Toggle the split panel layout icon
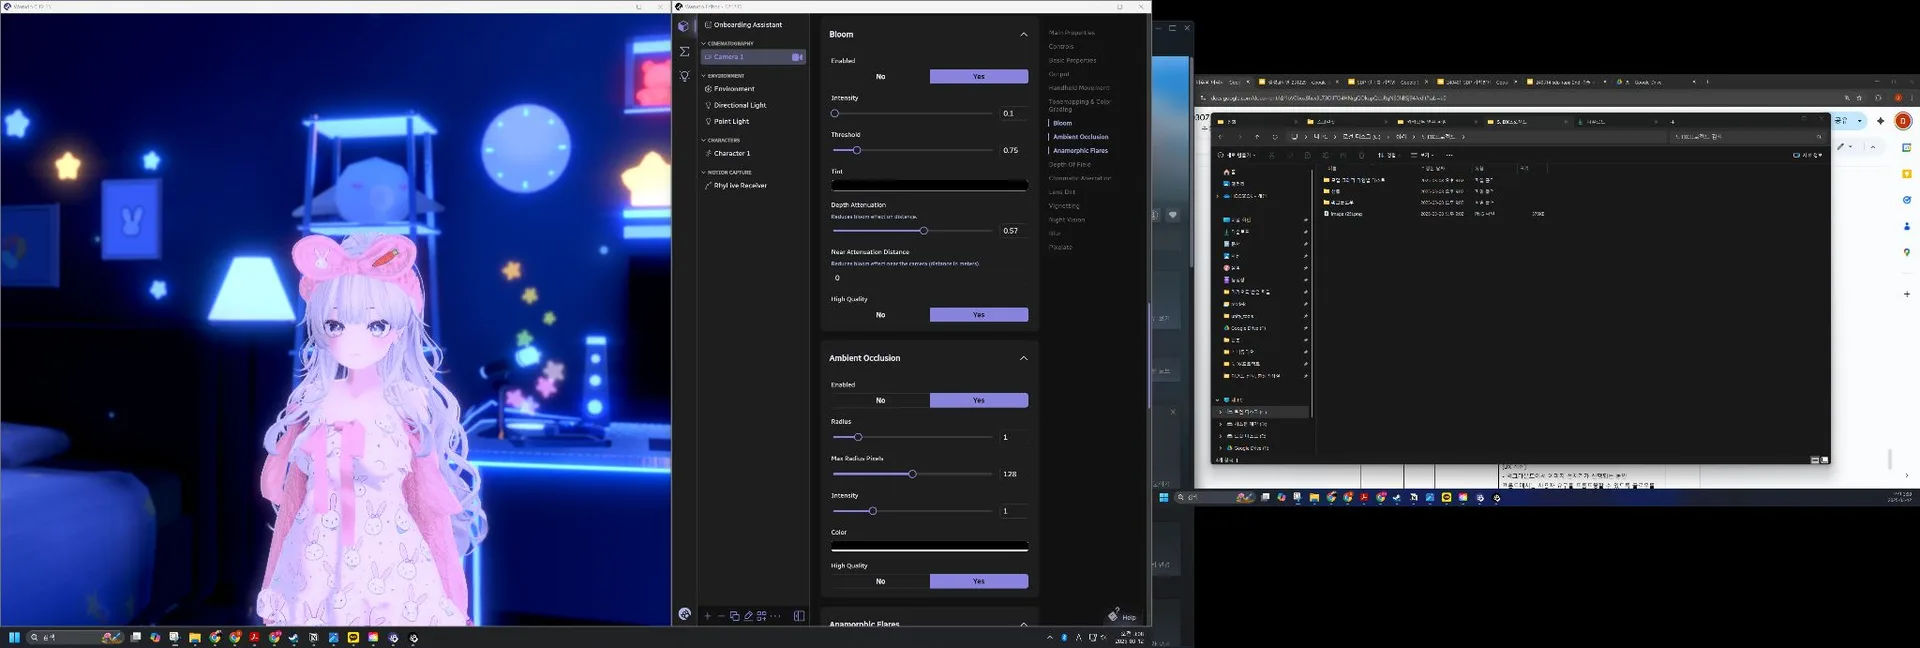Screen dimensions: 1920x648 (x=799, y=616)
